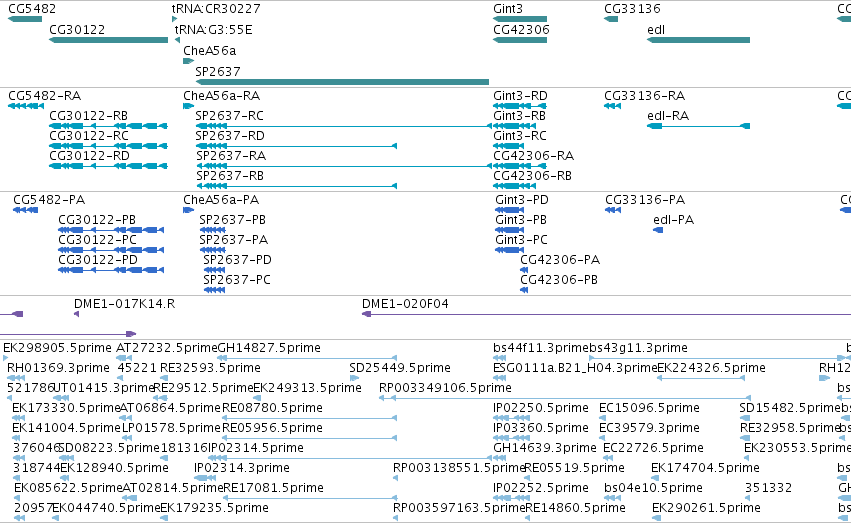851x523 pixels.
Task: Click the CG33136-PA protein label
Action: (645, 200)
